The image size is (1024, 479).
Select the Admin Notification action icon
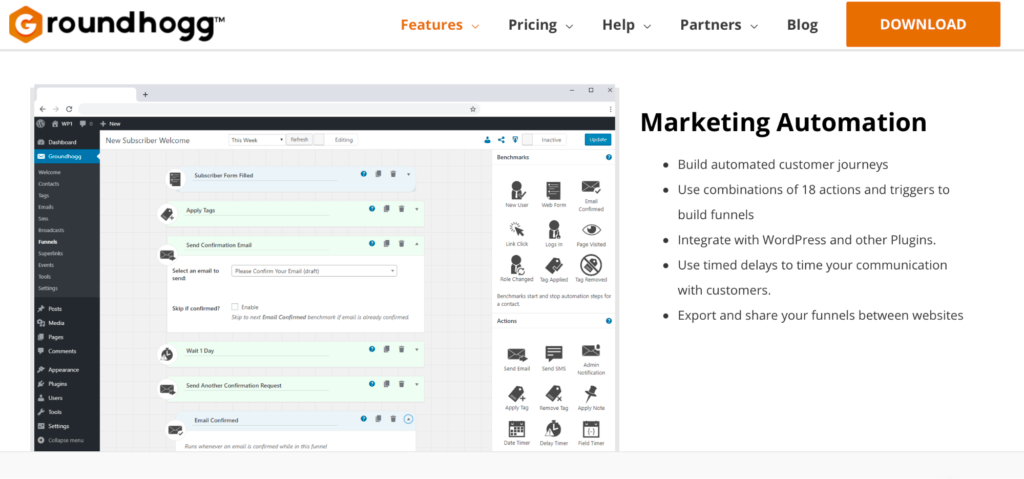pos(591,351)
